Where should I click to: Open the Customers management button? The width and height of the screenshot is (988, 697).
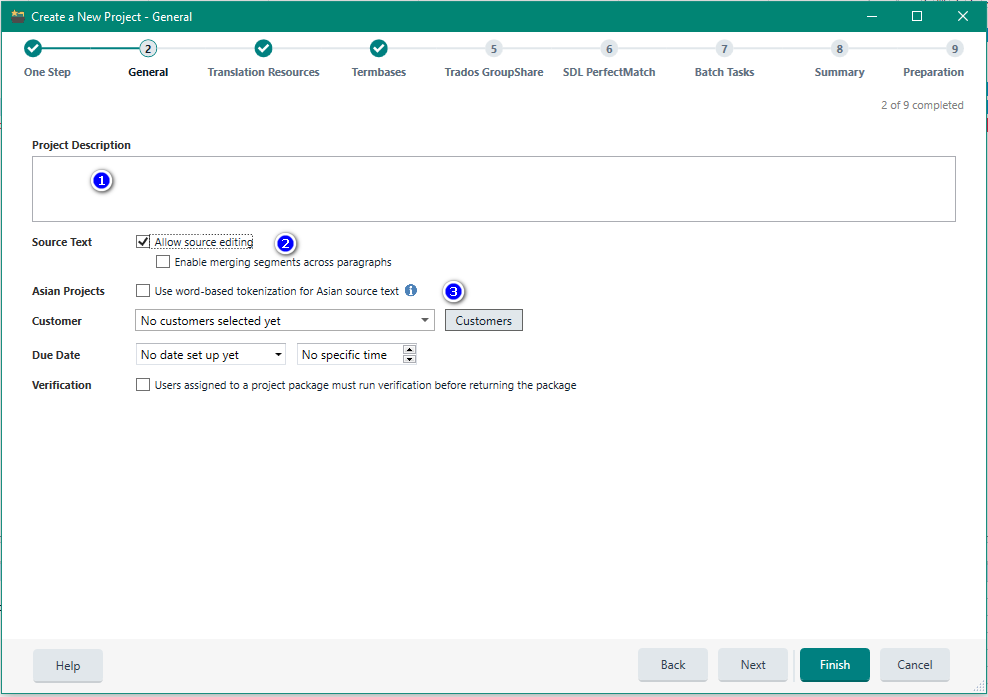484,321
